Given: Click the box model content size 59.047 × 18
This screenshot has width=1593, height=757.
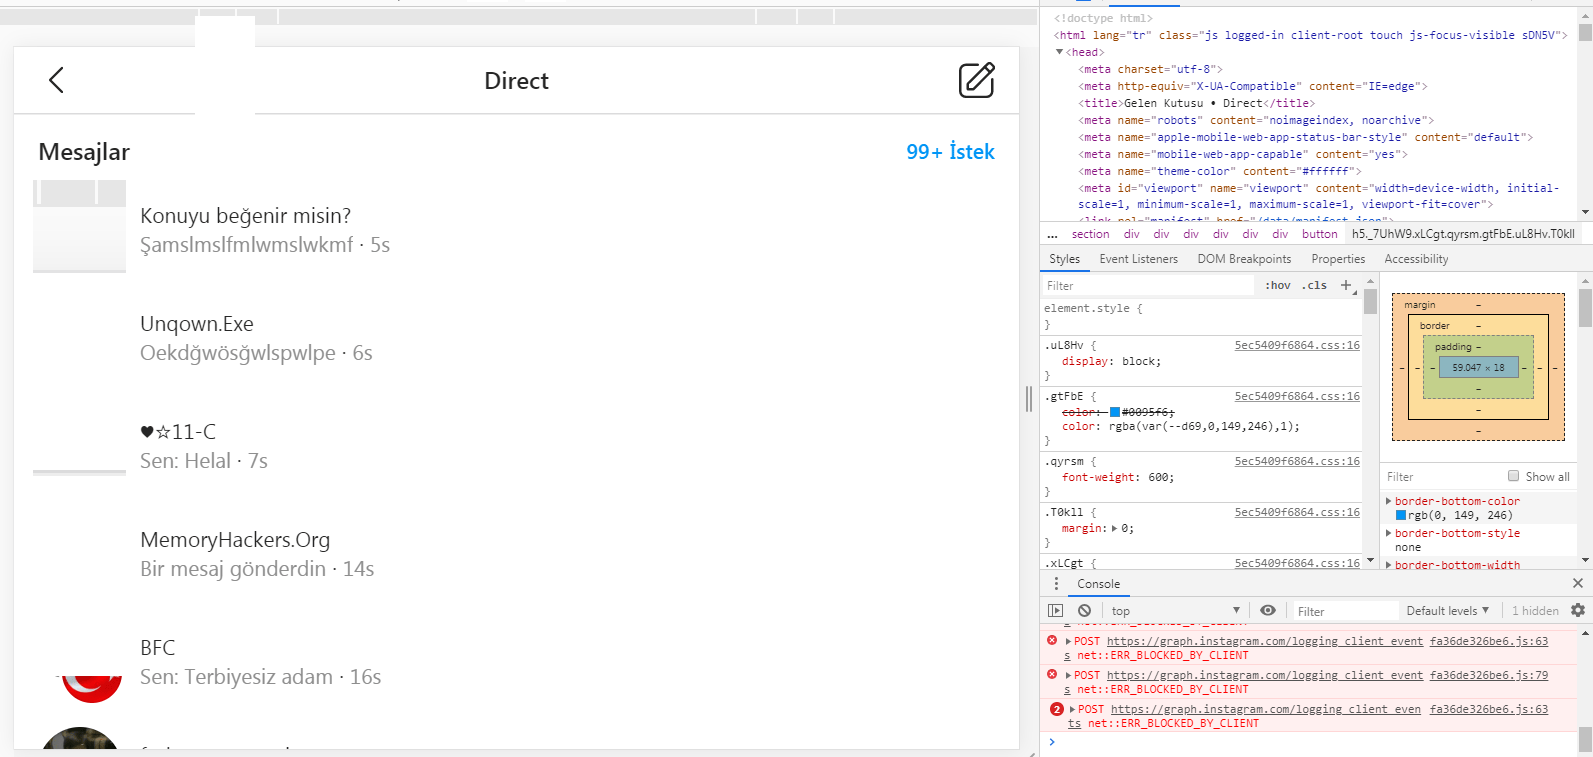Looking at the screenshot, I should coord(1478,367).
